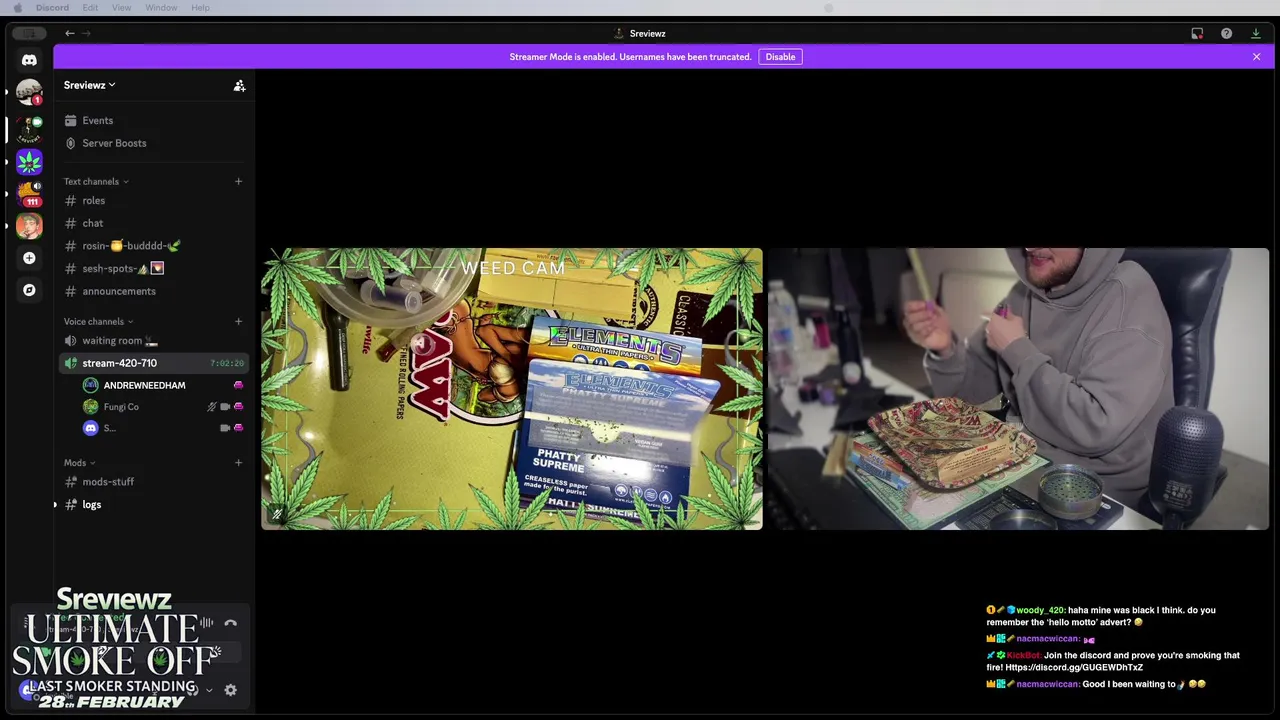Open the Apple menu
The height and width of the screenshot is (720, 1280).
point(17,8)
